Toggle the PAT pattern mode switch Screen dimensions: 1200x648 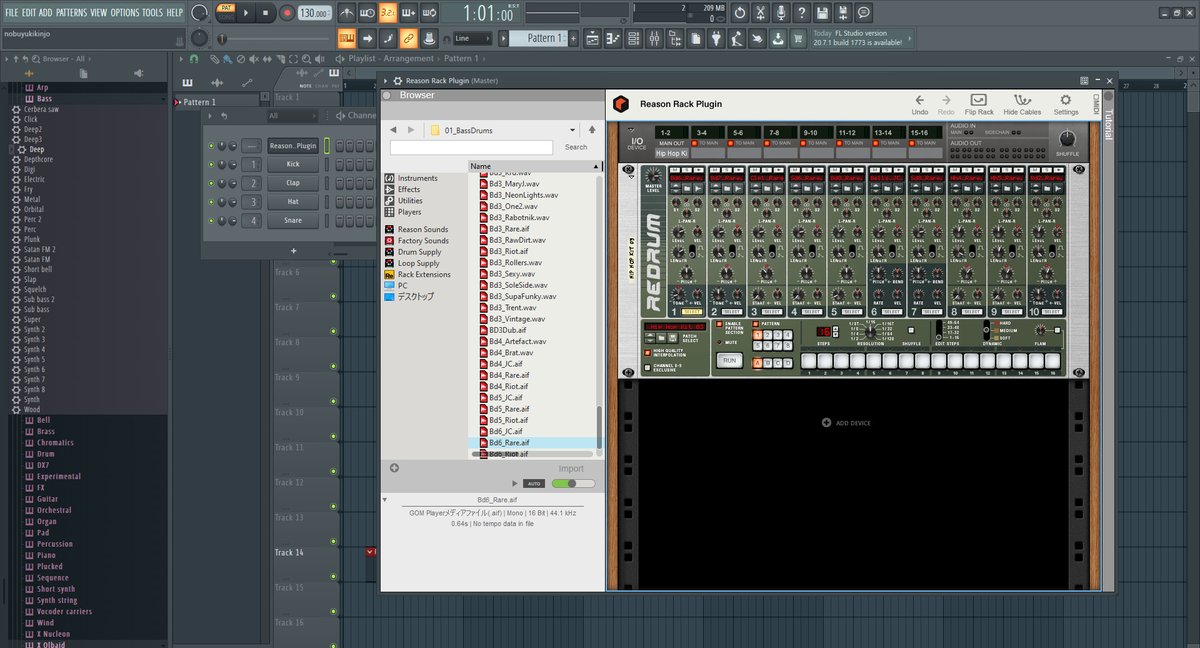click(x=226, y=8)
